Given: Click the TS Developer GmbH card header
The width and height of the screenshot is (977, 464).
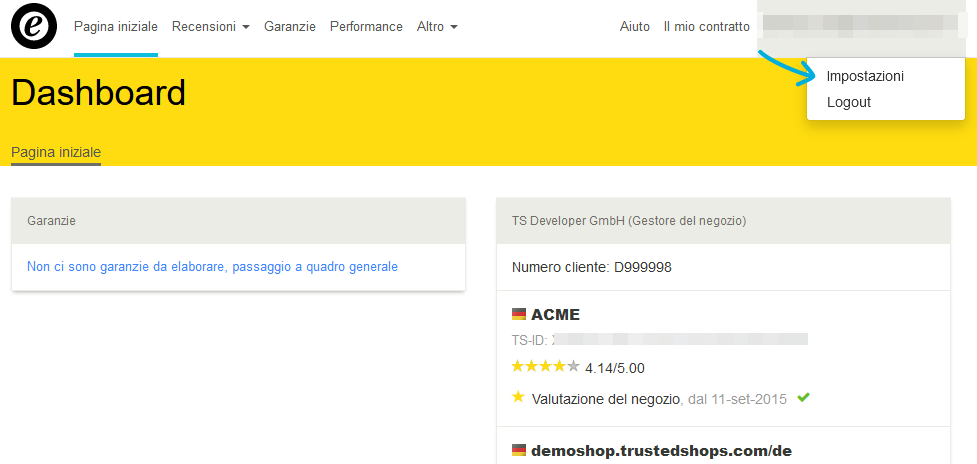Looking at the screenshot, I should pos(723,220).
